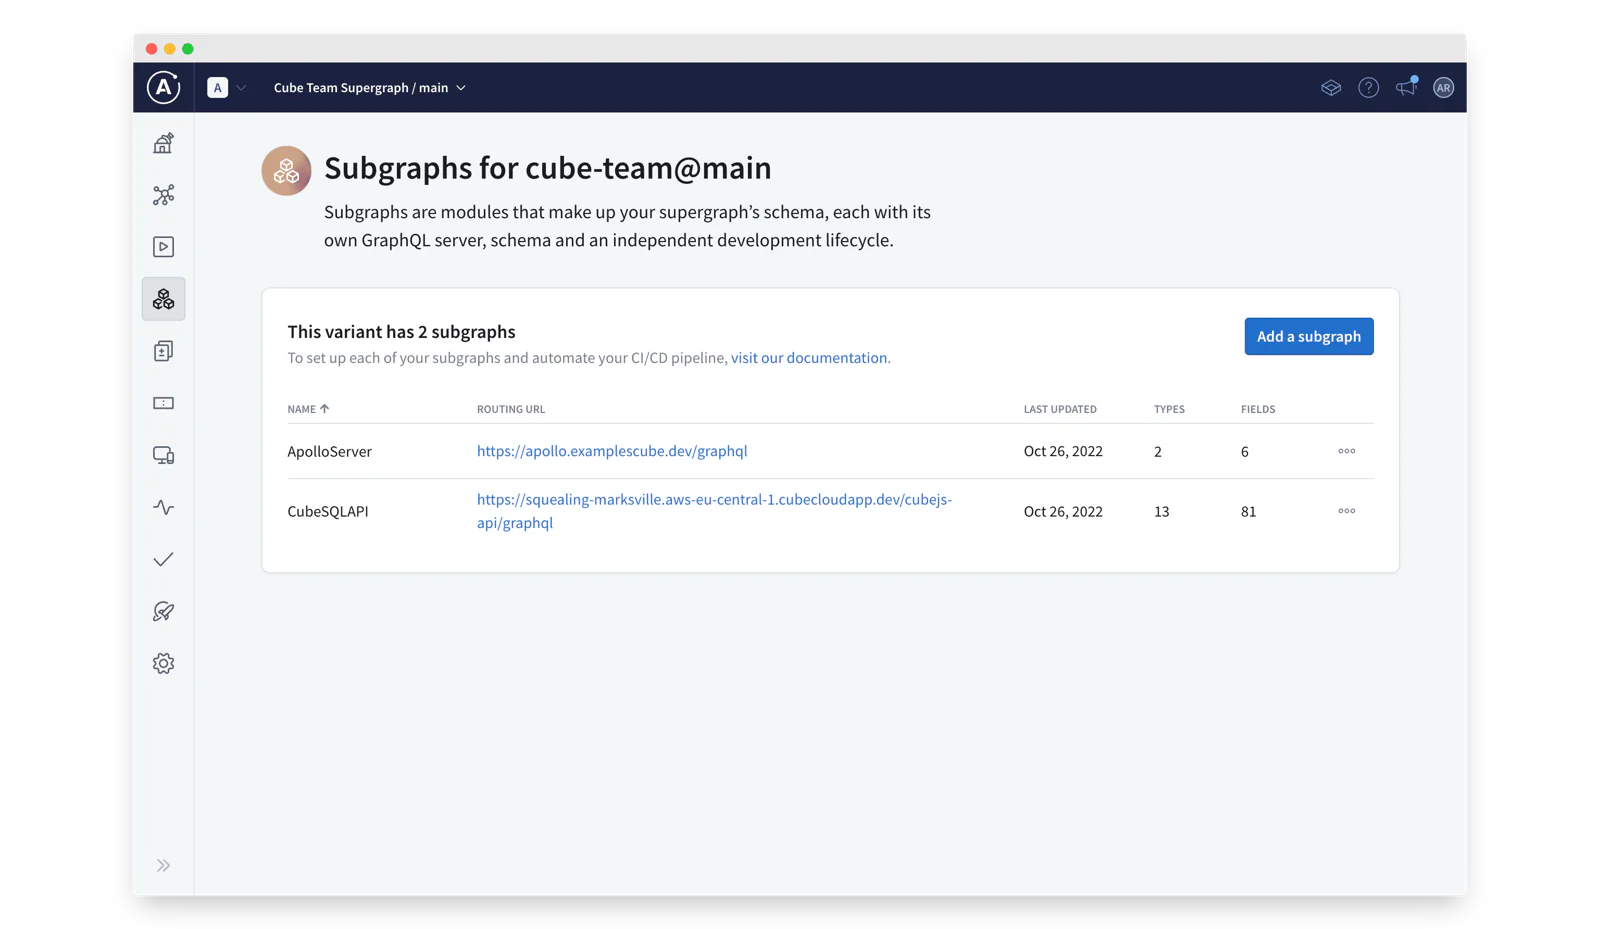Screen dimensions: 1600x929
Task: Click the types count 2 for ApolloServer
Action: point(1158,451)
